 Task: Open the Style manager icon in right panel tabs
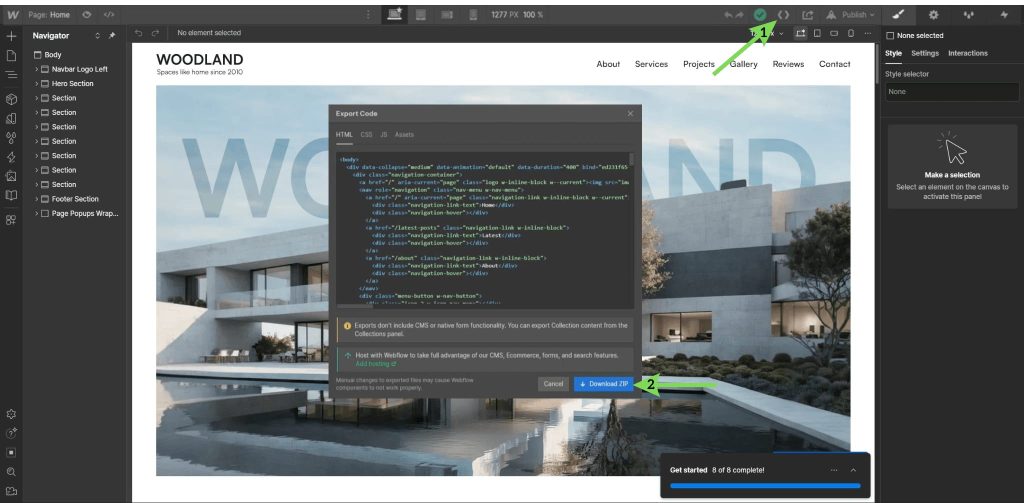coord(969,14)
